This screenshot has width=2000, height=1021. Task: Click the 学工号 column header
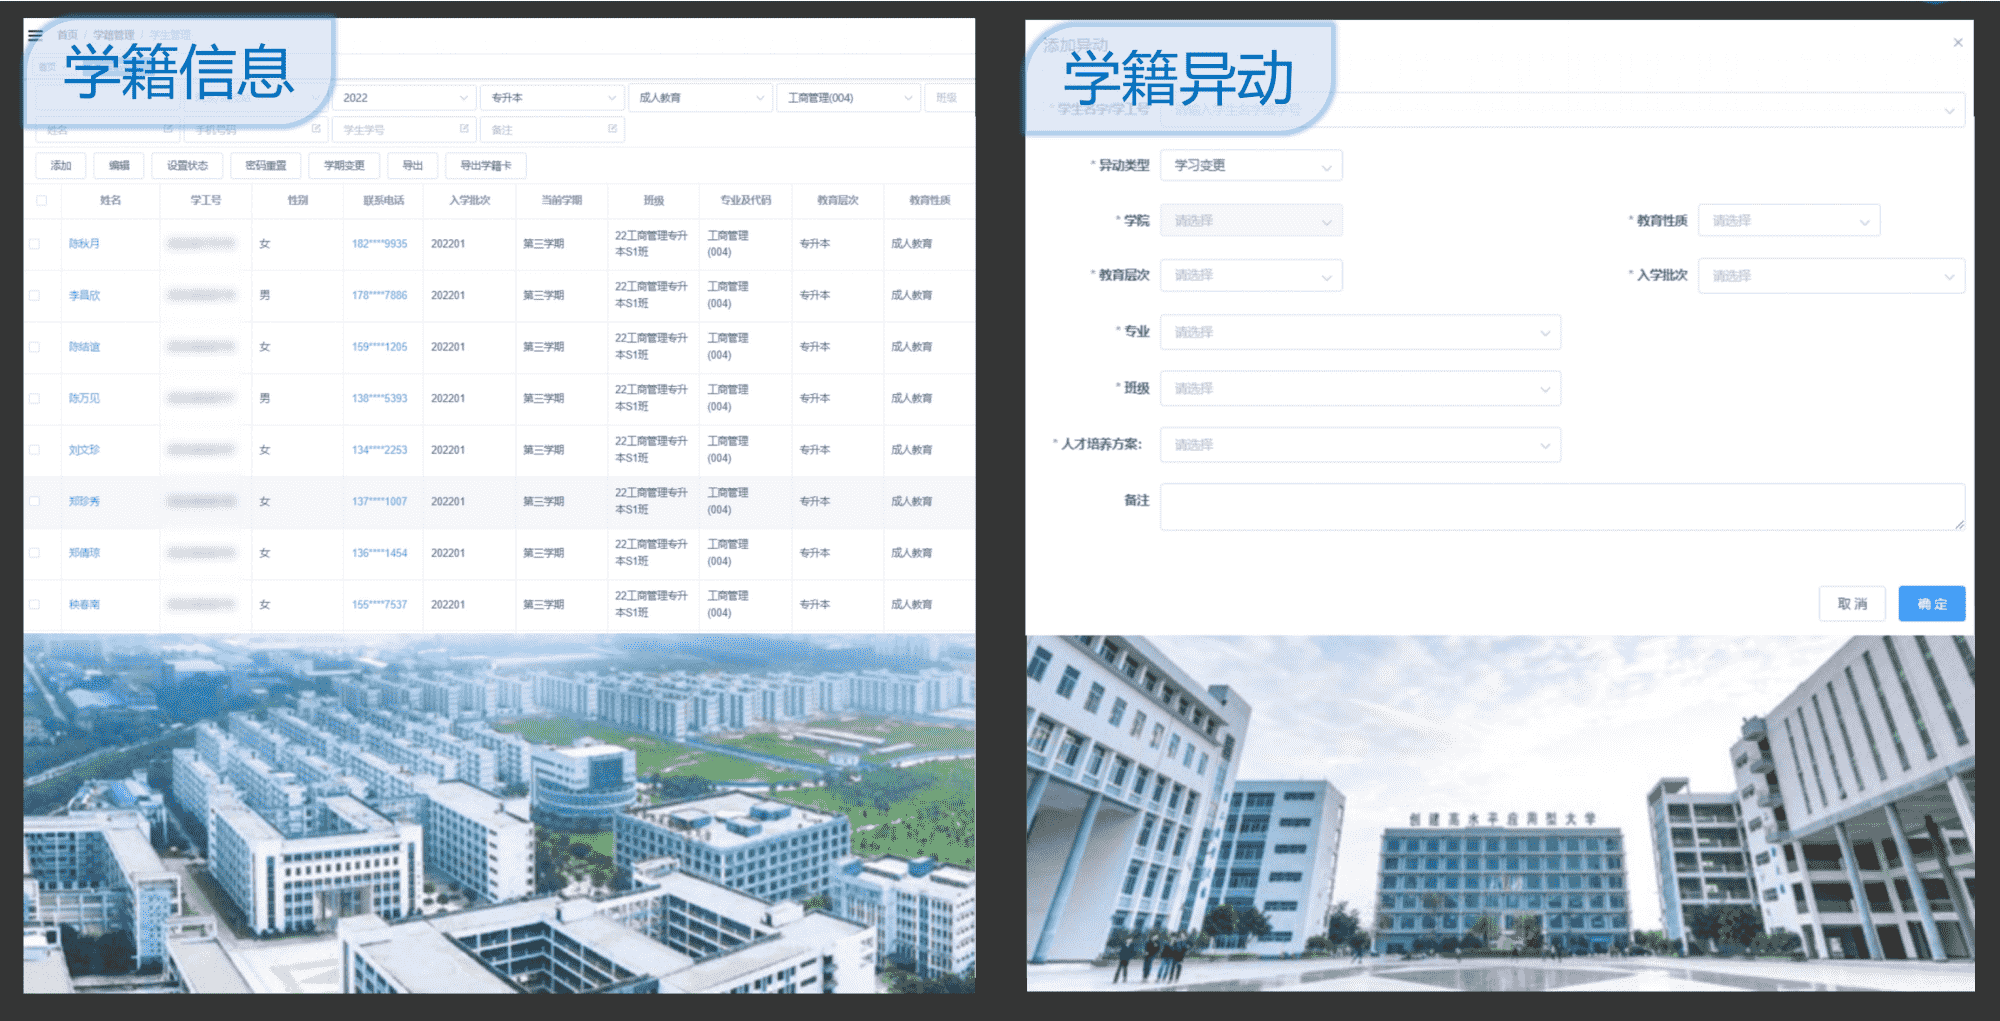pos(206,200)
